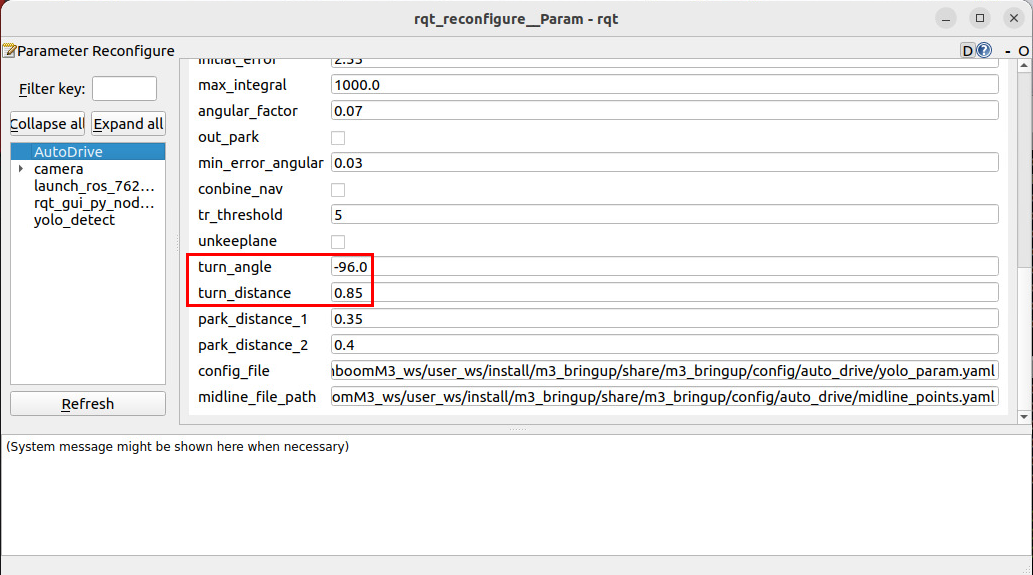Image resolution: width=1033 pixels, height=575 pixels.
Task: Select the rqt_gui_py_nod... node
Action: point(94,204)
